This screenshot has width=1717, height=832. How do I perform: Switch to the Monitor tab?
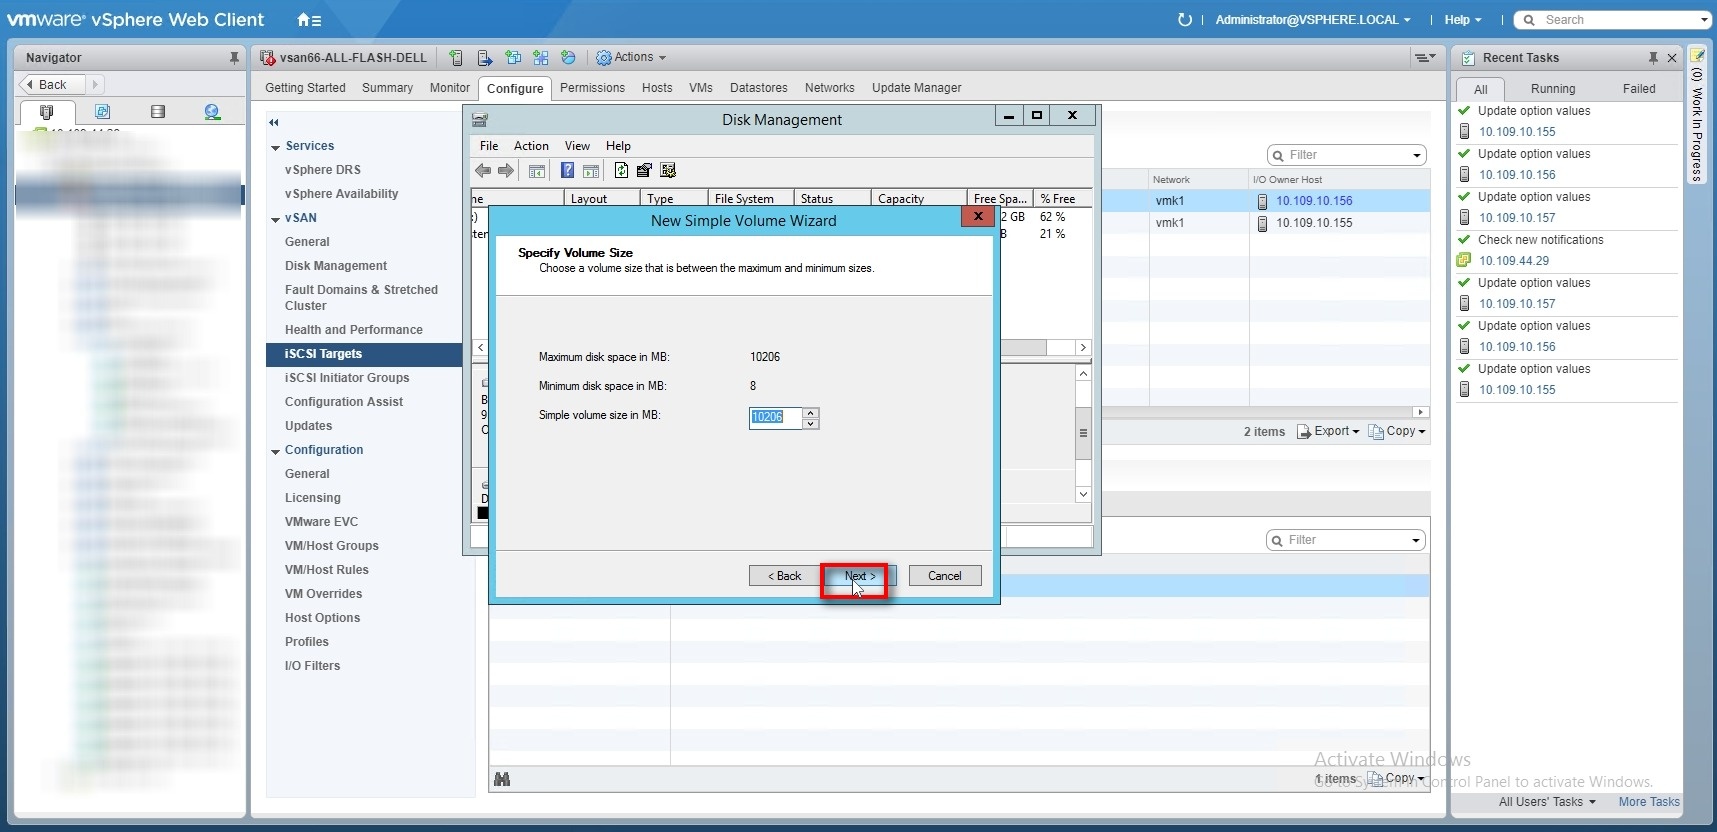click(449, 88)
